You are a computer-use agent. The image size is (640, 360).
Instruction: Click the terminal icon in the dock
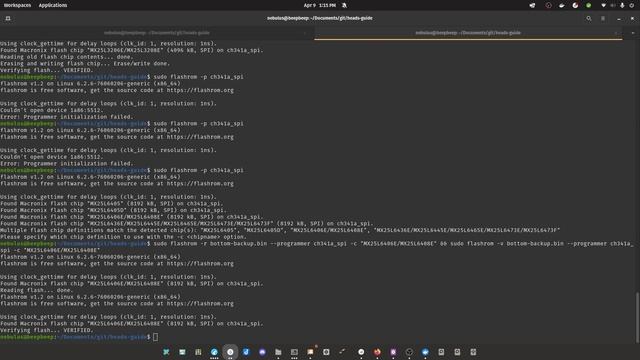(x=294, y=352)
